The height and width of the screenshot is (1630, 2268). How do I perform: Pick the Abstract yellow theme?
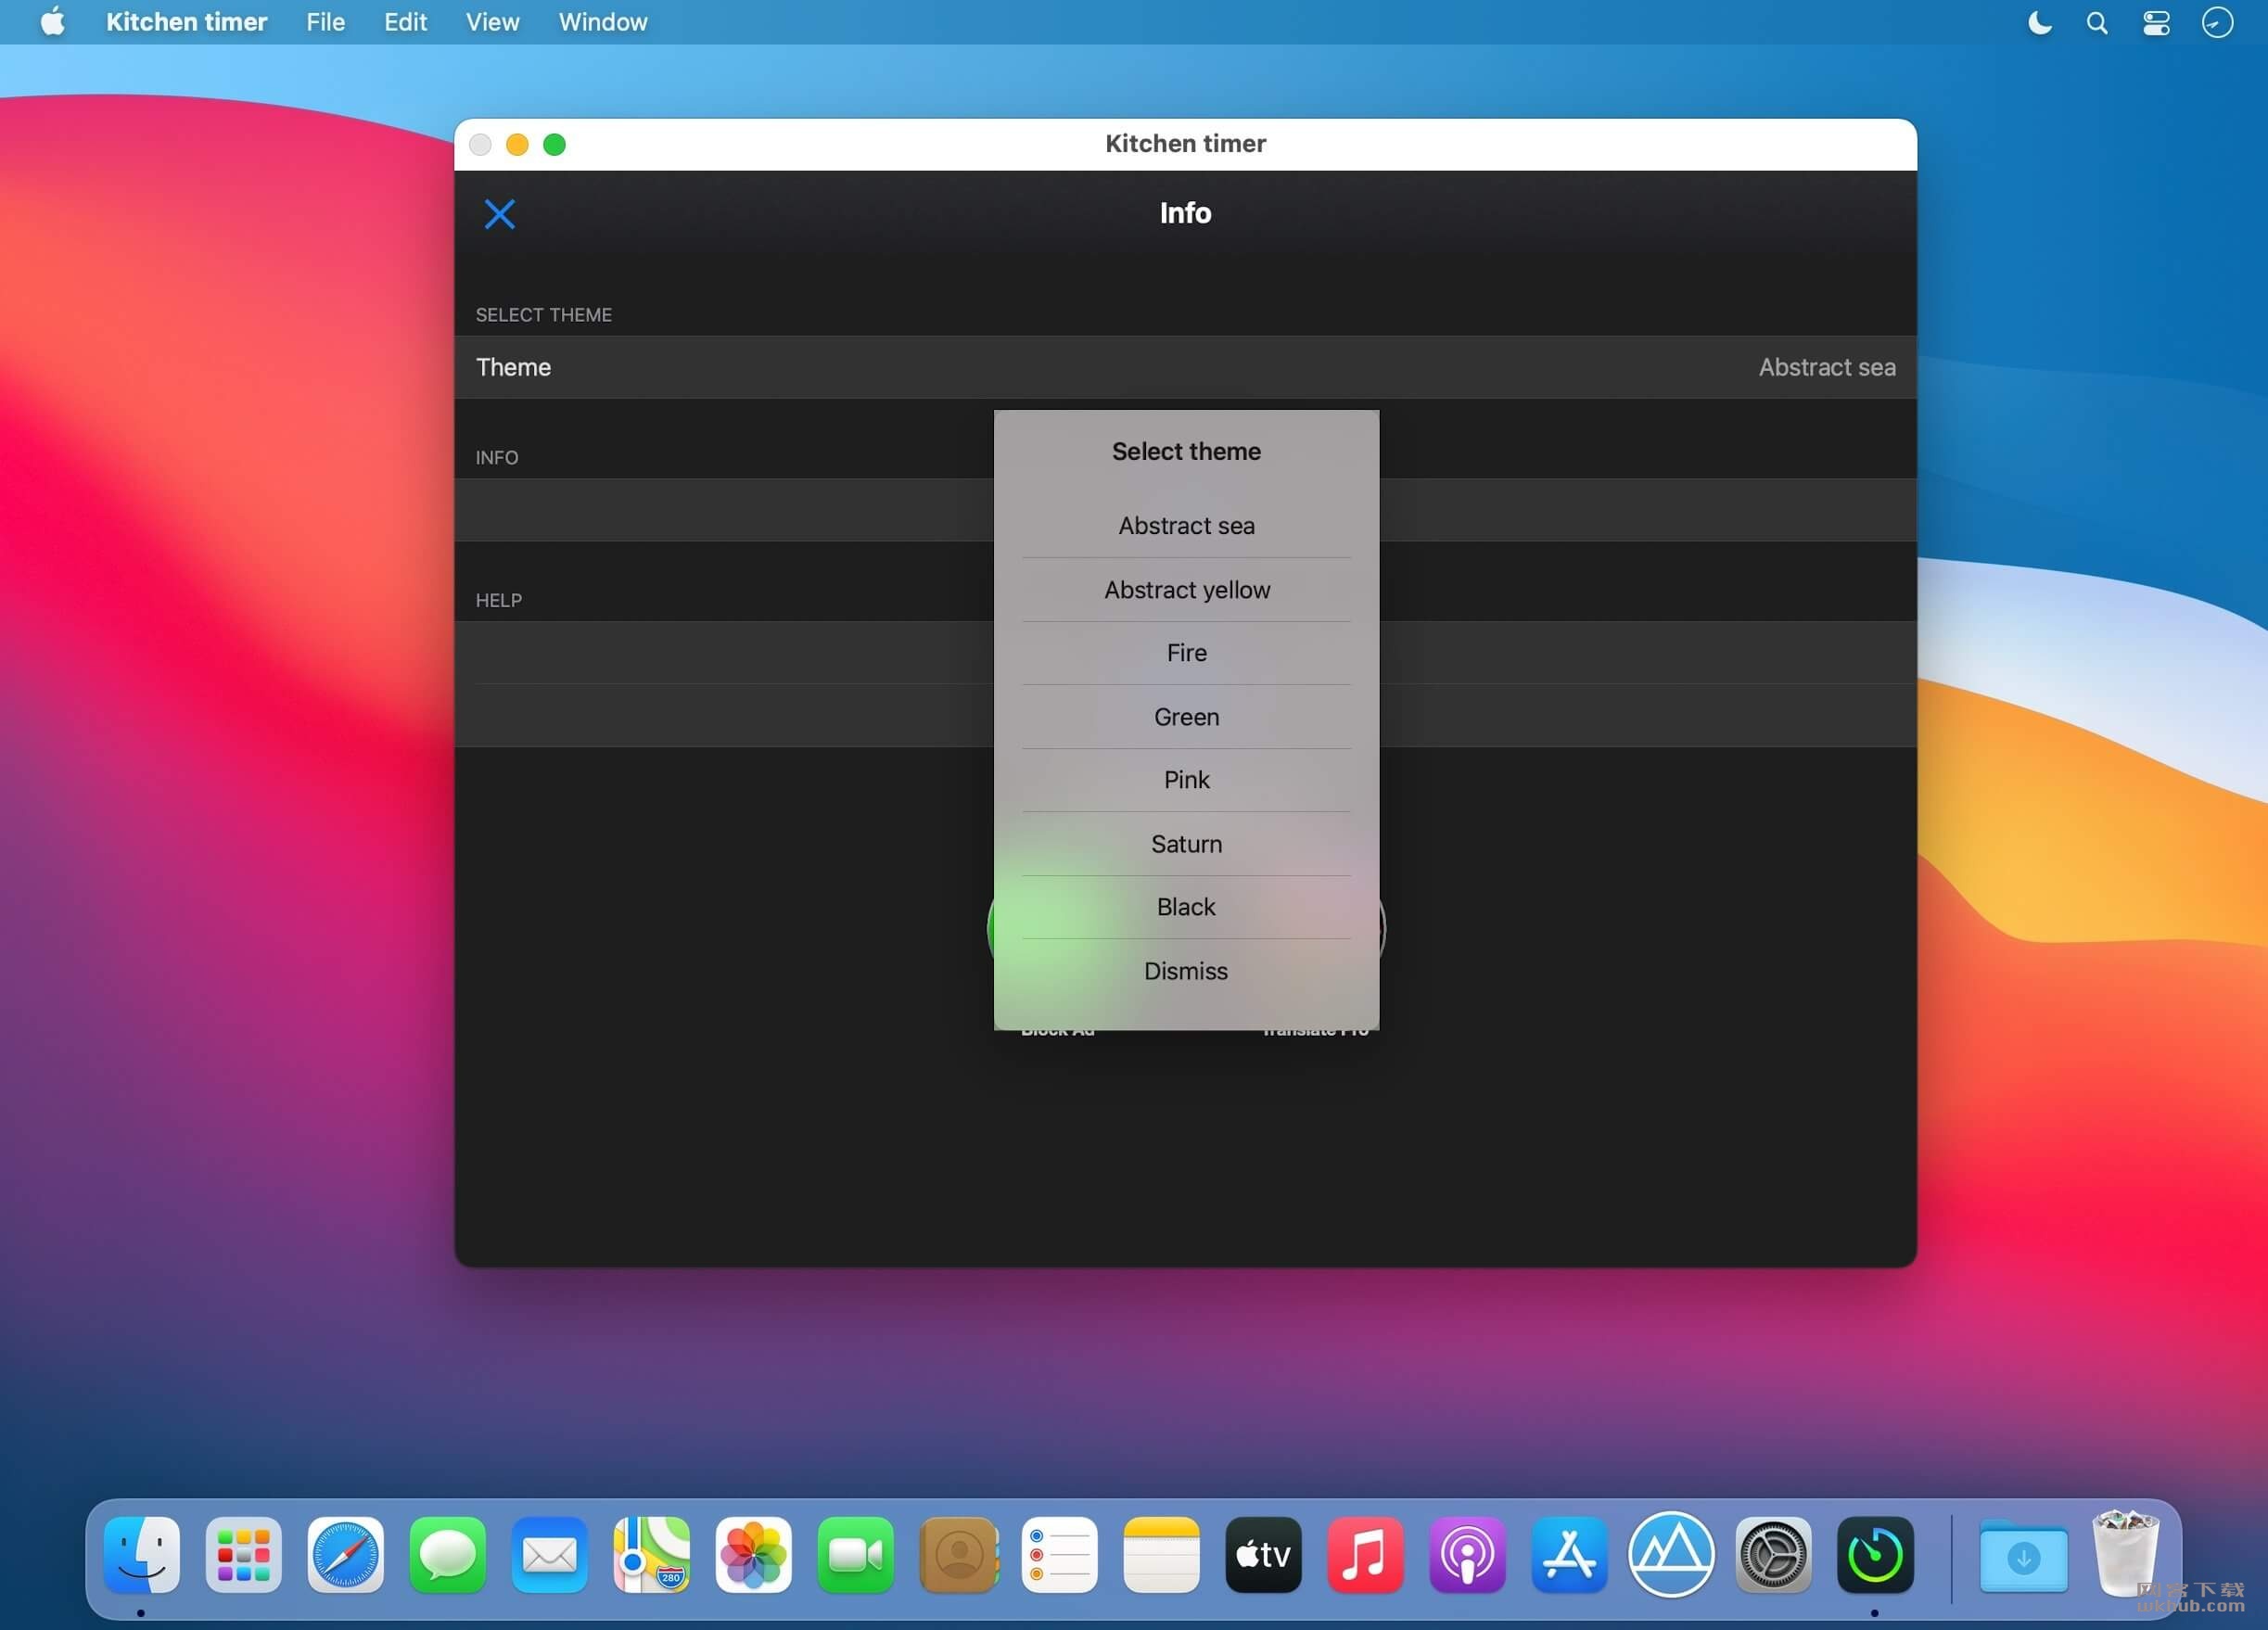tap(1186, 590)
